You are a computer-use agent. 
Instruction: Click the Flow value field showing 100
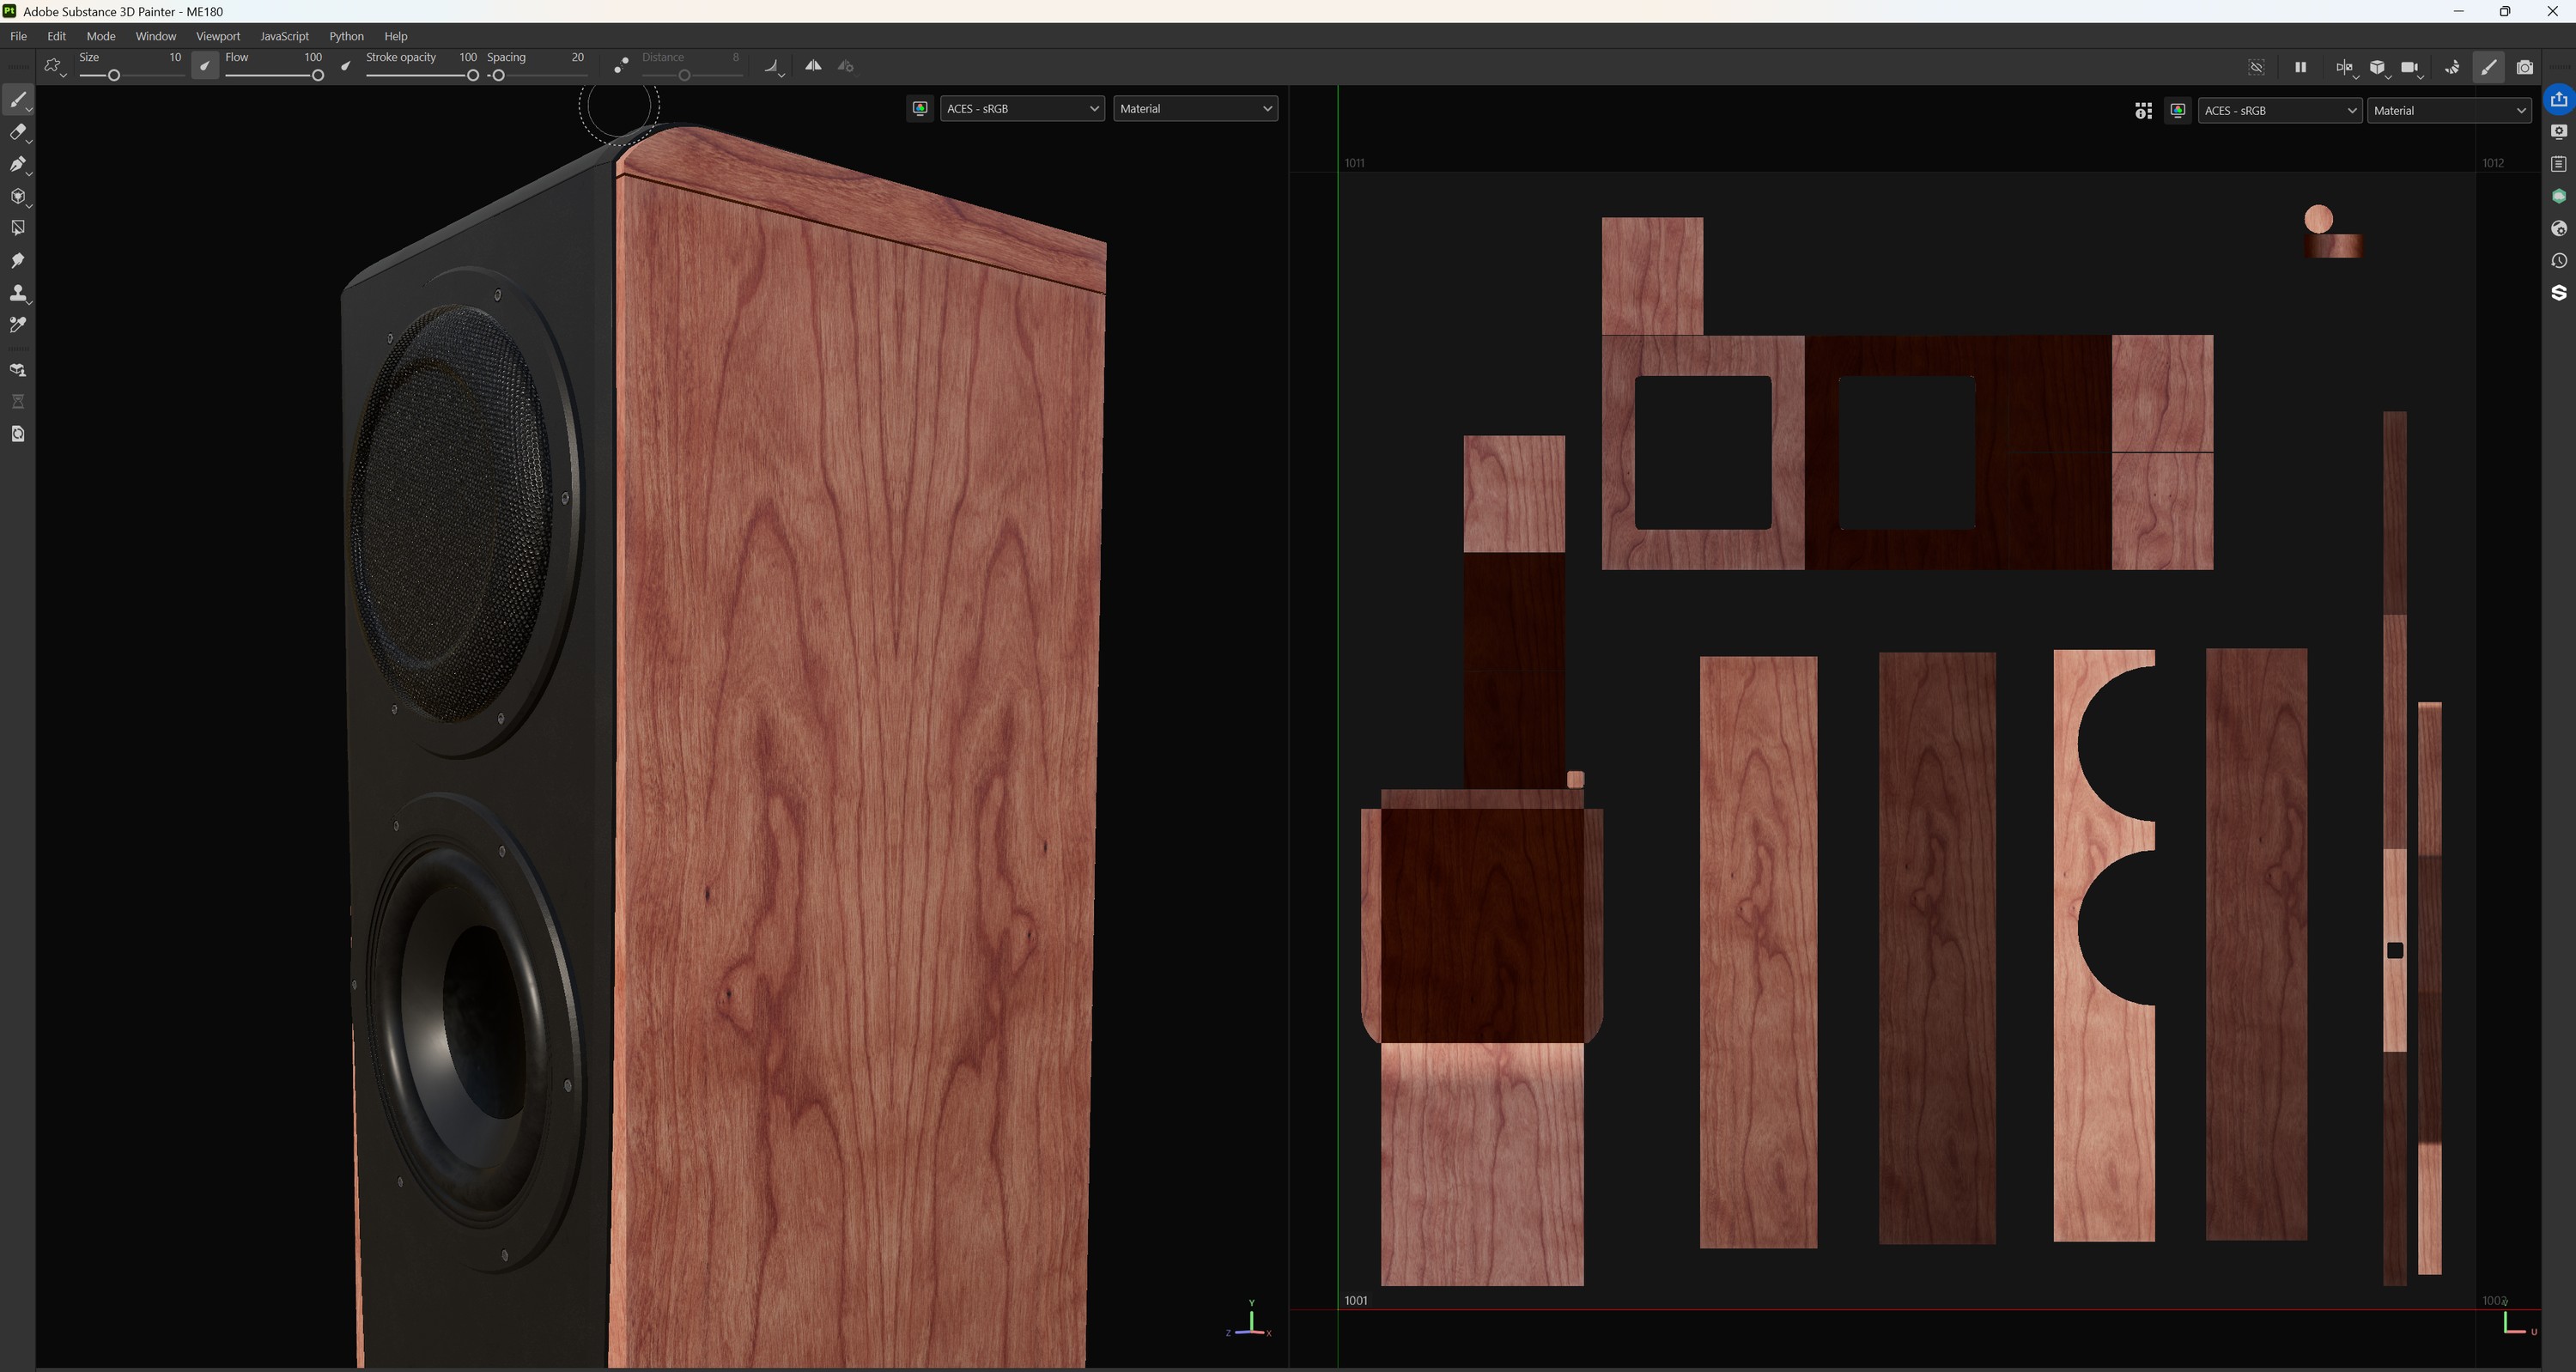(x=313, y=57)
